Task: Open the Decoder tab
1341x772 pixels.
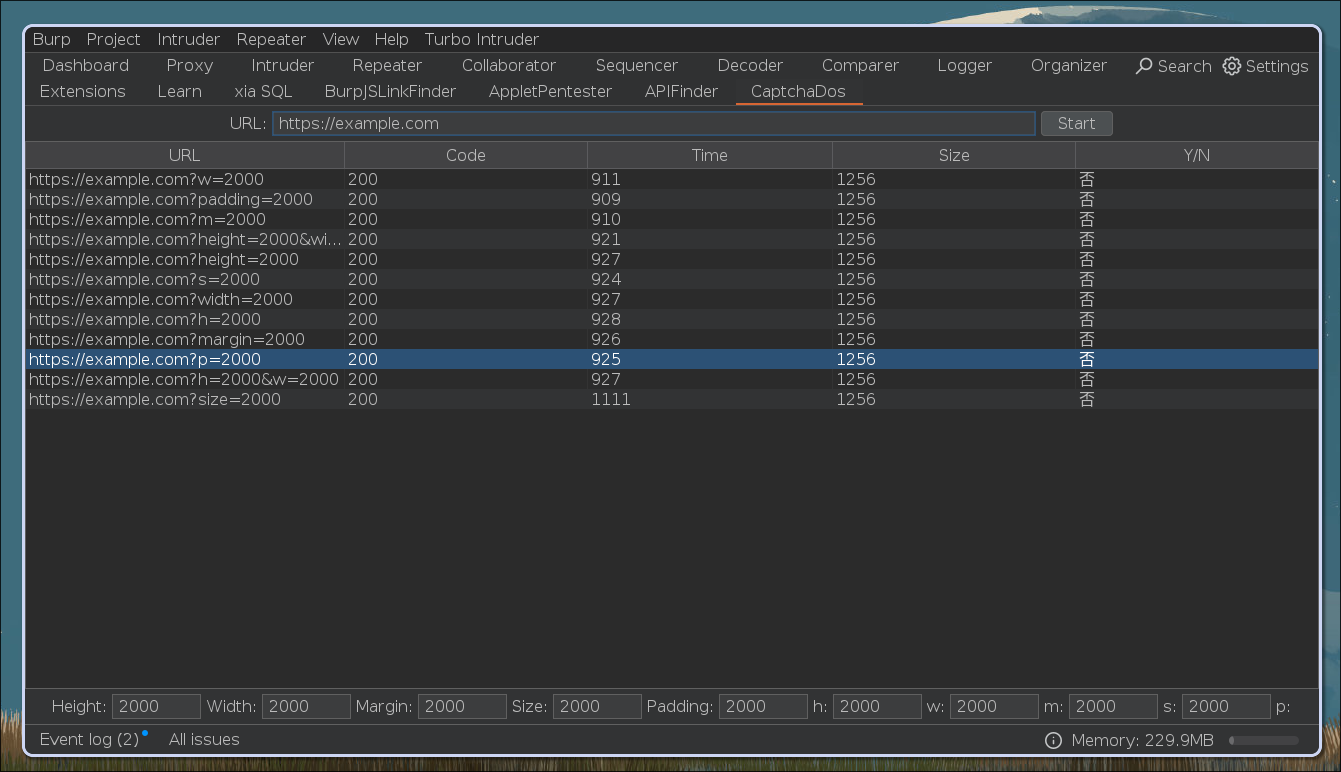Action: click(x=750, y=65)
